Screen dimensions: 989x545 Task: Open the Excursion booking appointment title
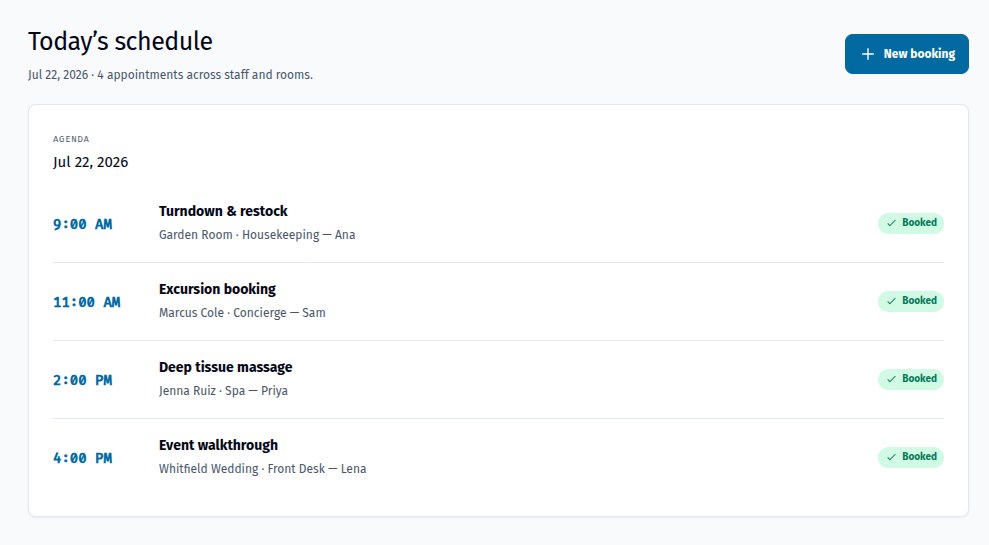click(218, 290)
